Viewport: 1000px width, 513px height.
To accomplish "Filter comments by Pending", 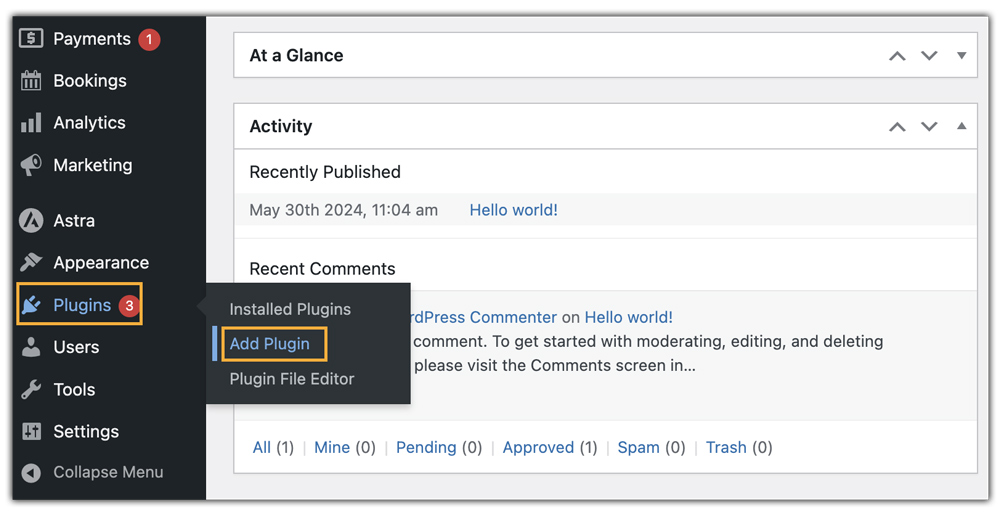I will 426,447.
